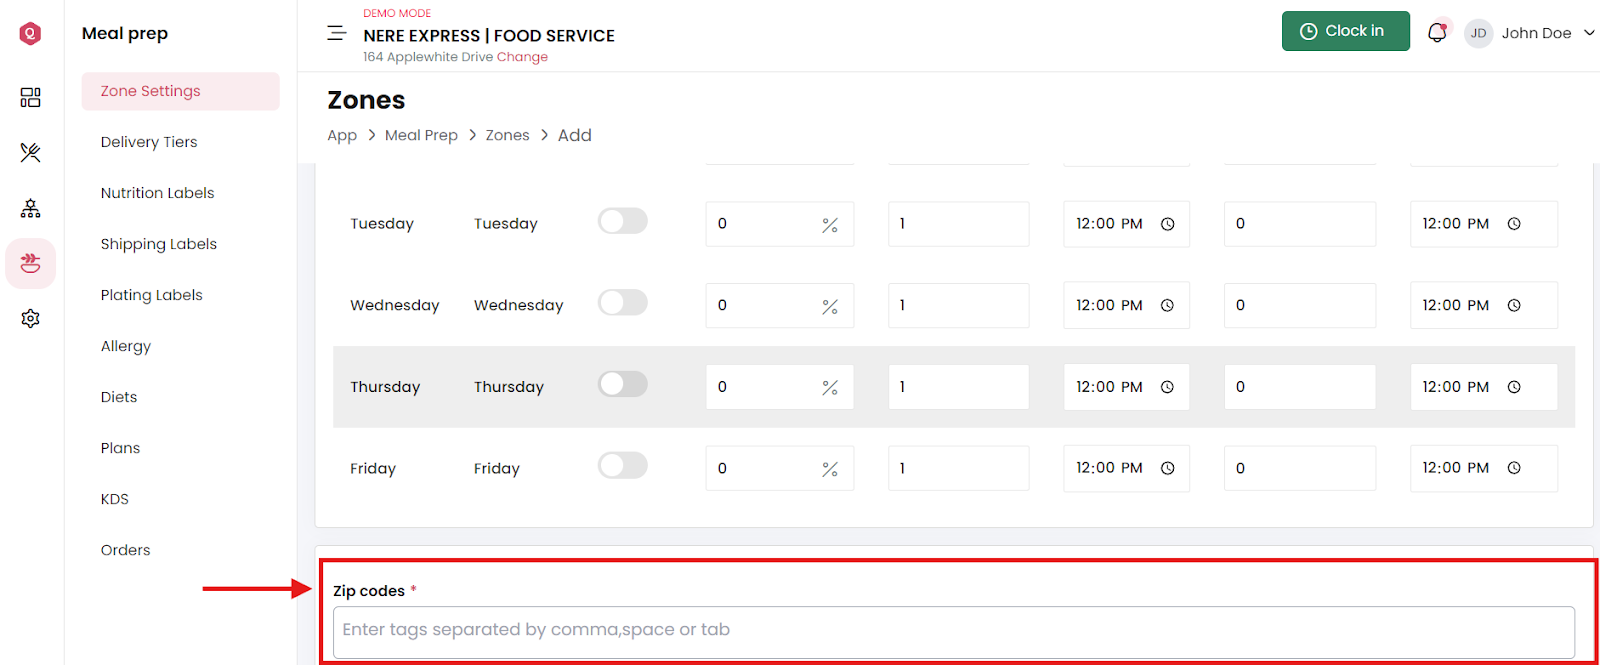This screenshot has width=1600, height=665.
Task: Click the Add breadcrumb text
Action: 575,135
